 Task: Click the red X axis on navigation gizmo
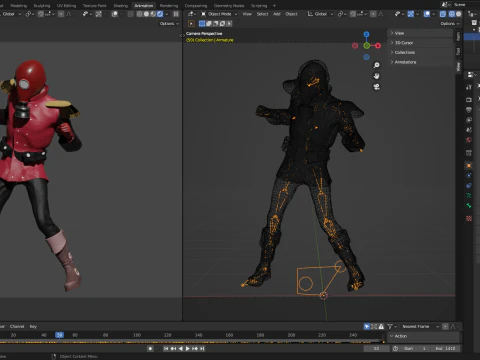click(x=378, y=46)
